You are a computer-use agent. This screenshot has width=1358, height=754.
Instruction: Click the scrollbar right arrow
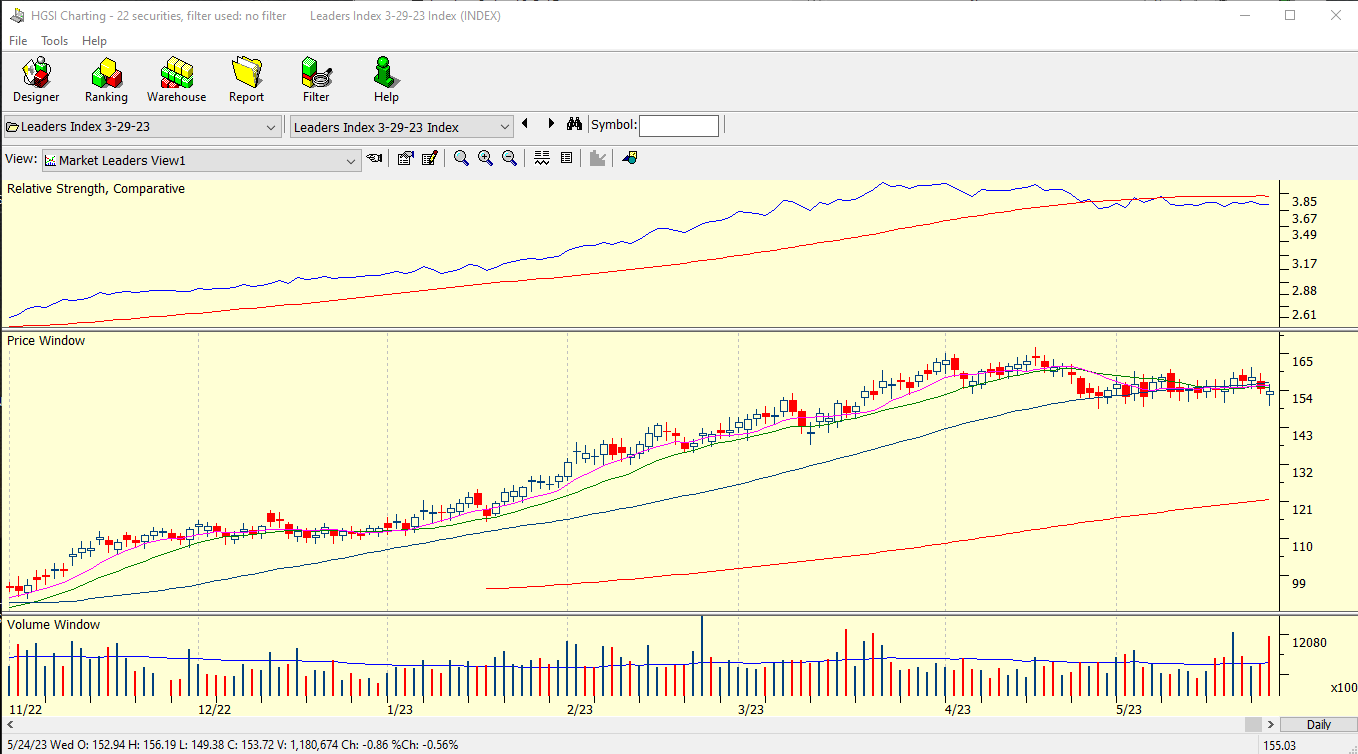click(1271, 724)
